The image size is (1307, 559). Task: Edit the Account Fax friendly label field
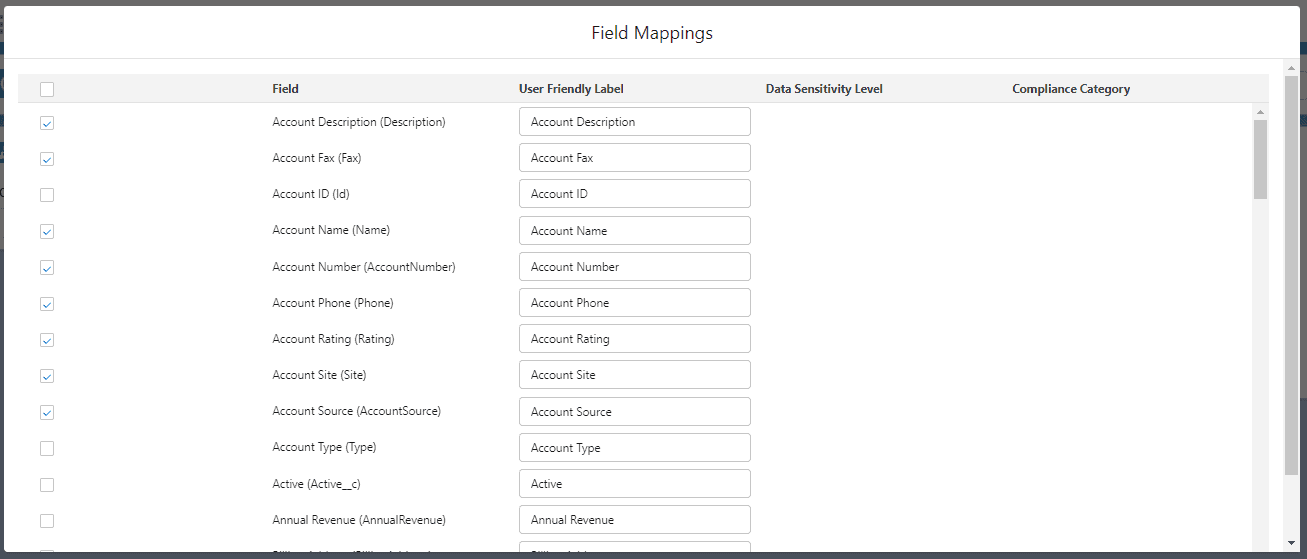coord(634,158)
